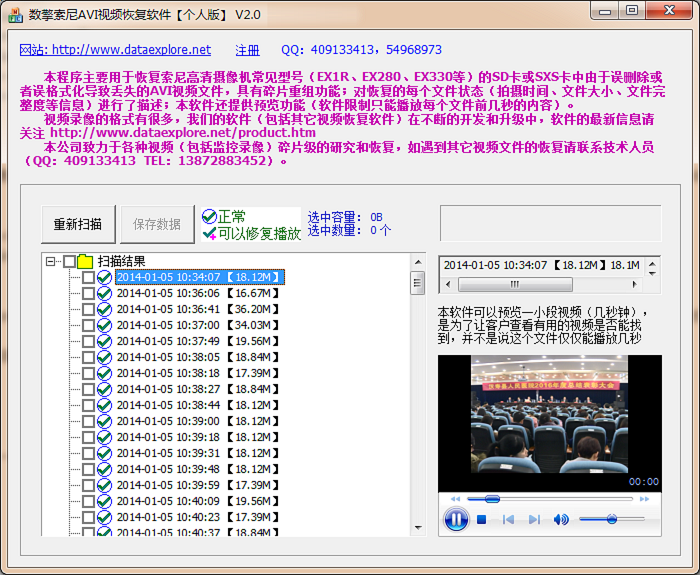Click file list scrollbar up arrow
This screenshot has height=575, width=700.
418,262
